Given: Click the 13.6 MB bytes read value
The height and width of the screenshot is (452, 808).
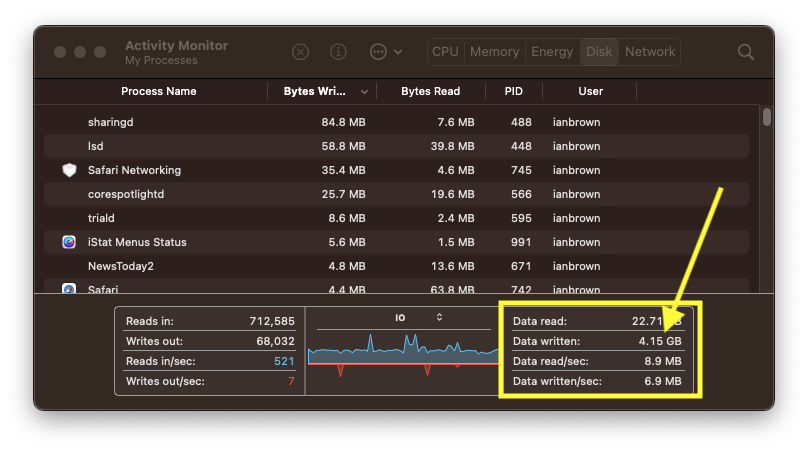Looking at the screenshot, I should point(452,266).
